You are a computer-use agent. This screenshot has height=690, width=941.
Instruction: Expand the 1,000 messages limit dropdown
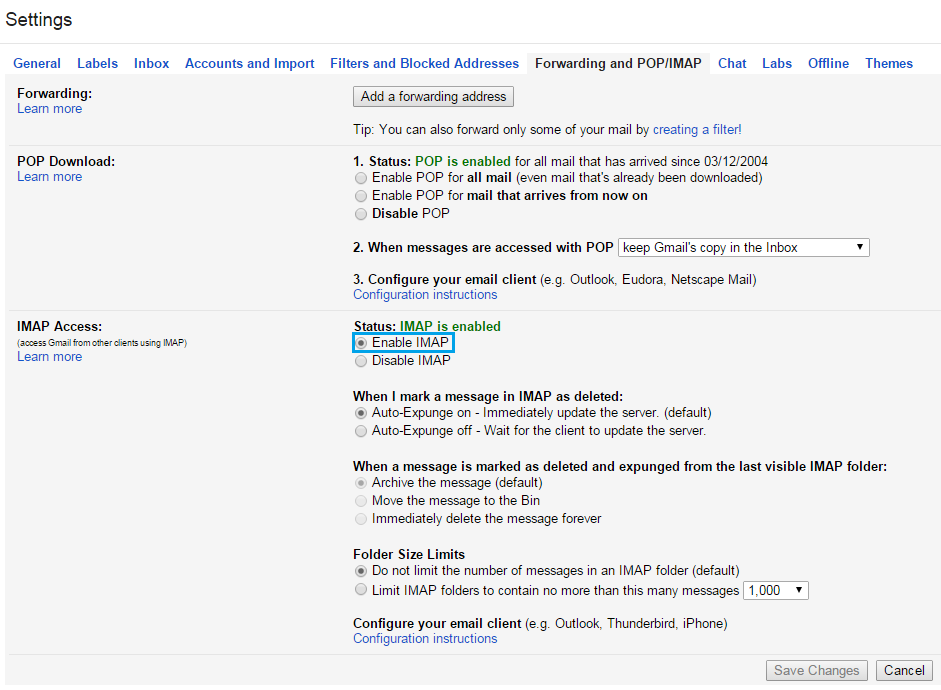pos(776,590)
